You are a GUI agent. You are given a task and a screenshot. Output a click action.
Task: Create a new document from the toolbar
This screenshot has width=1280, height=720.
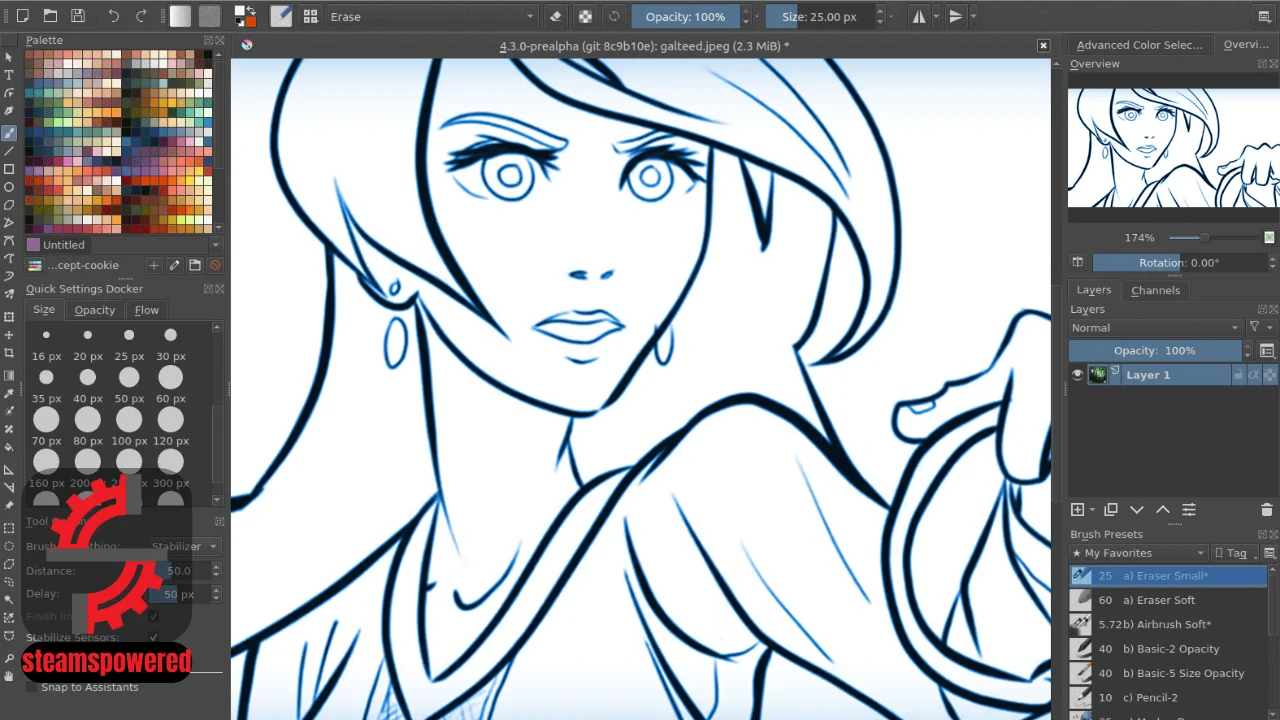[22, 16]
